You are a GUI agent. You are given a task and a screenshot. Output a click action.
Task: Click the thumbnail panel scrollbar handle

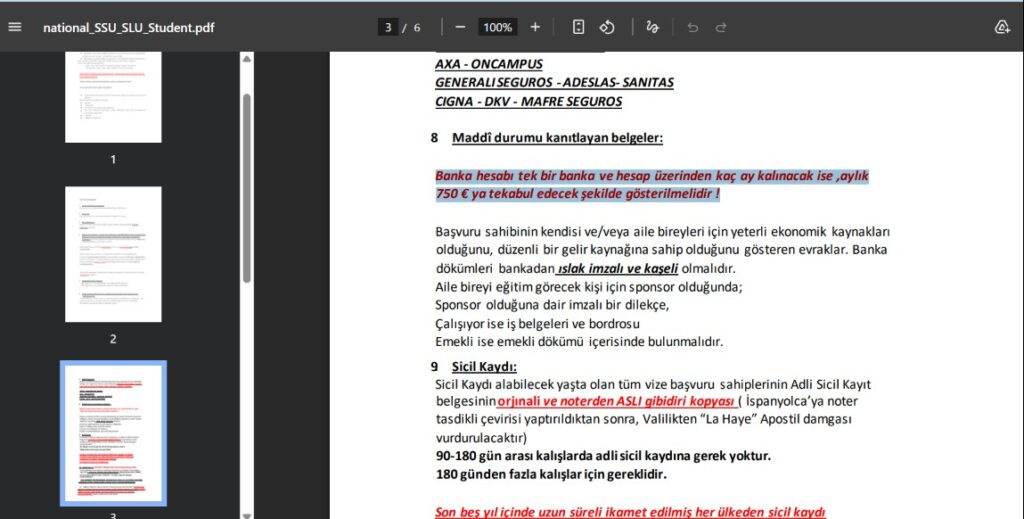247,188
